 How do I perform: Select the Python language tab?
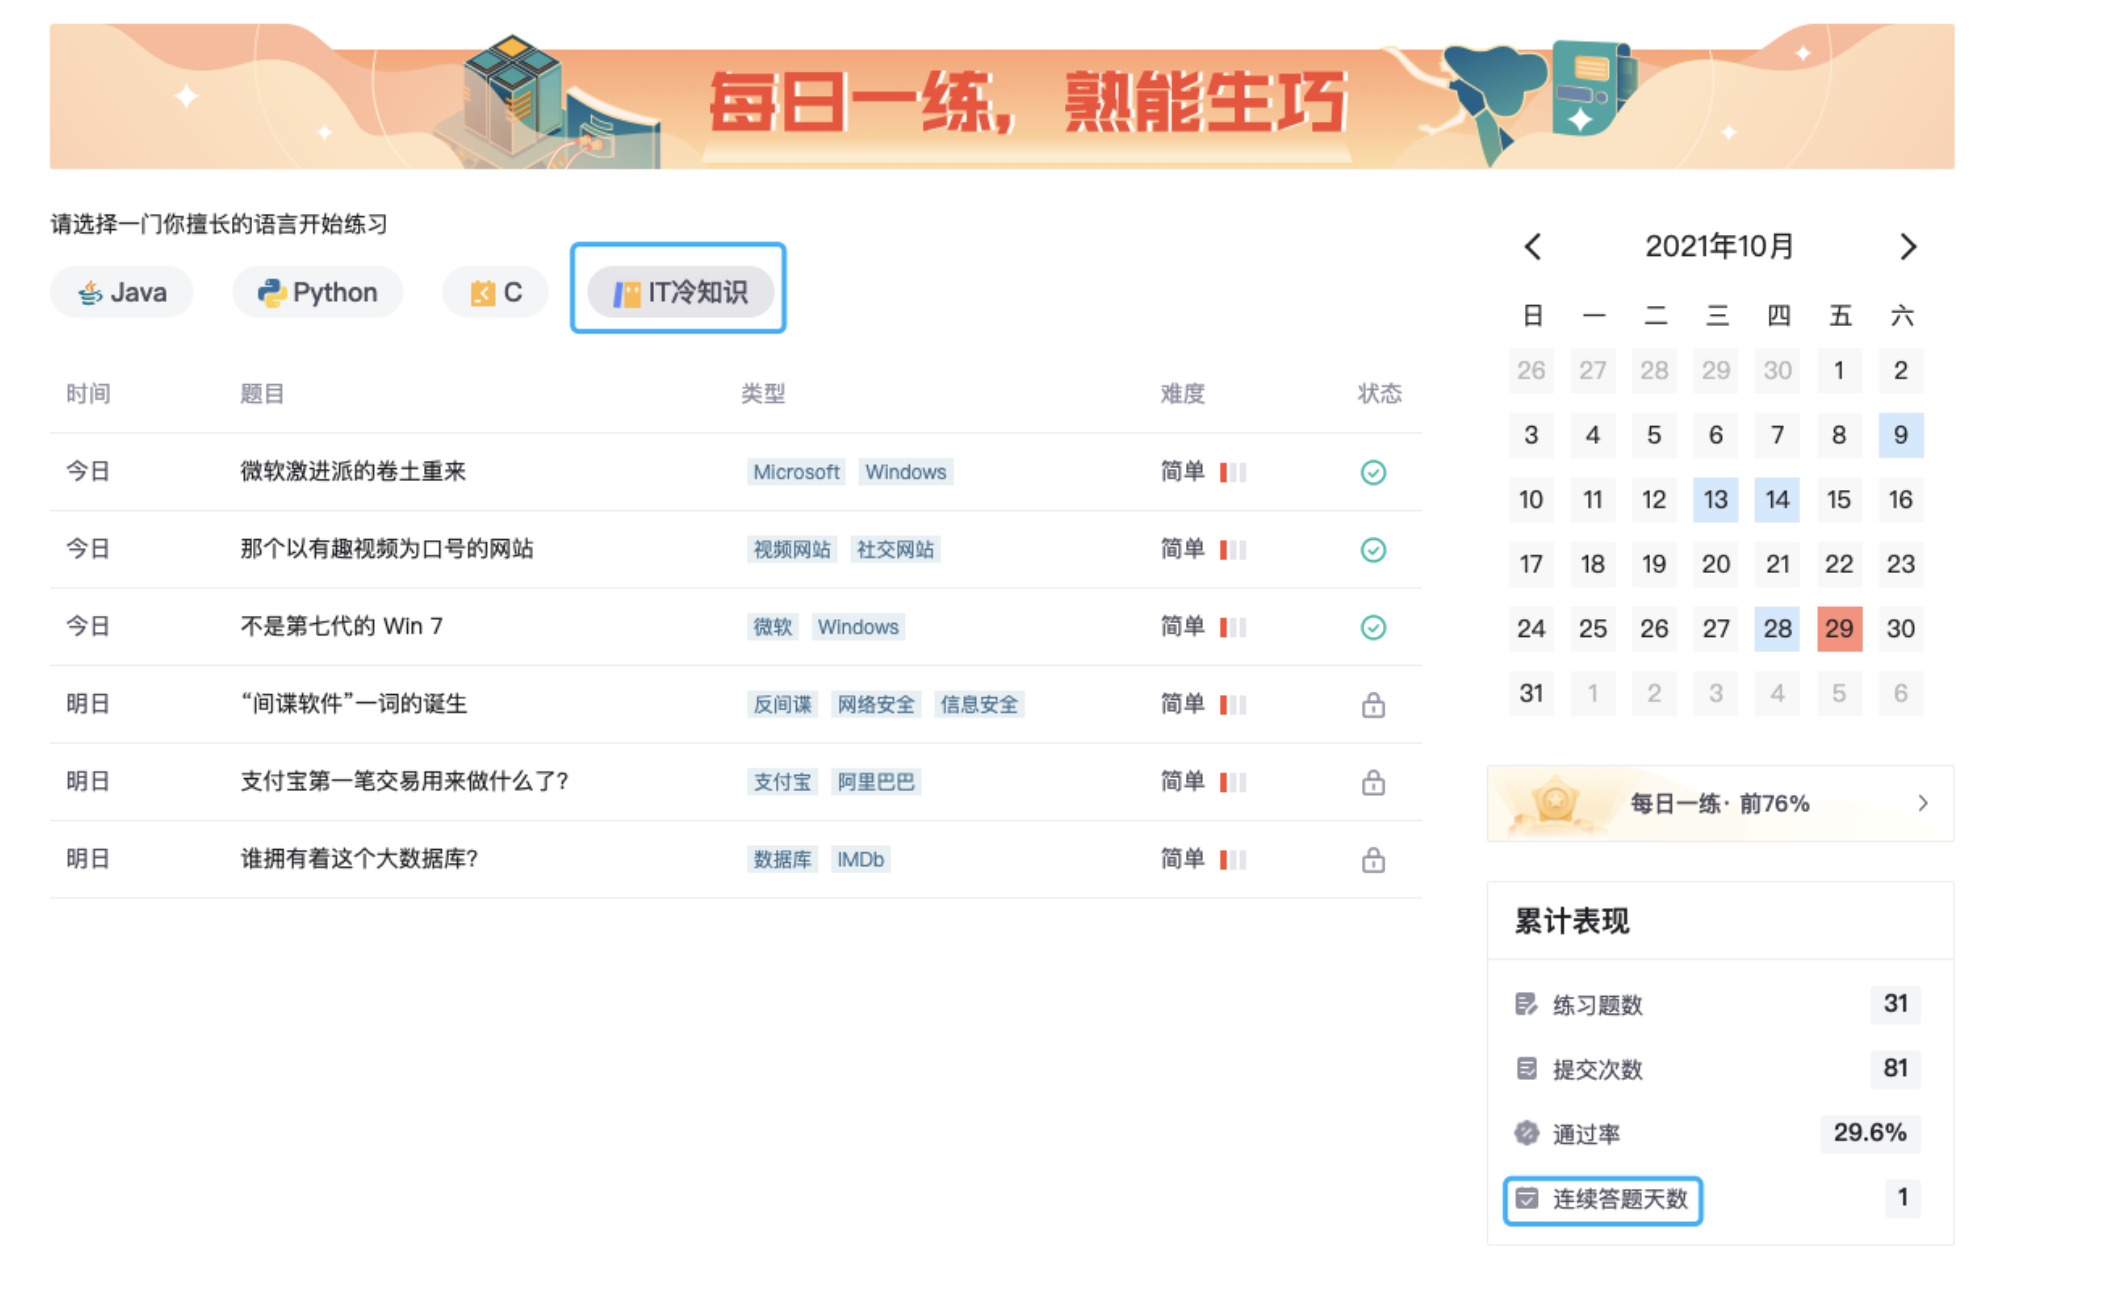(317, 292)
